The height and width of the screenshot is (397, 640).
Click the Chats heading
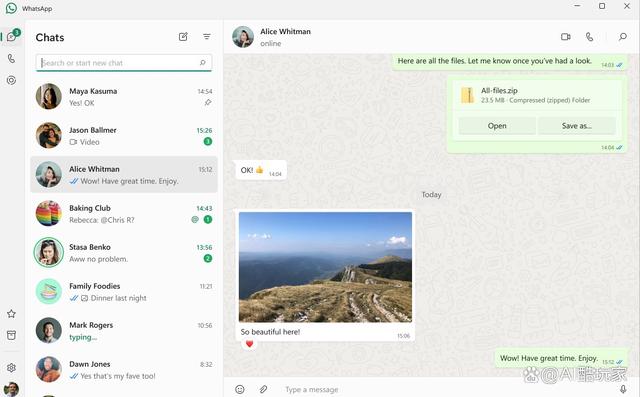tap(50, 38)
